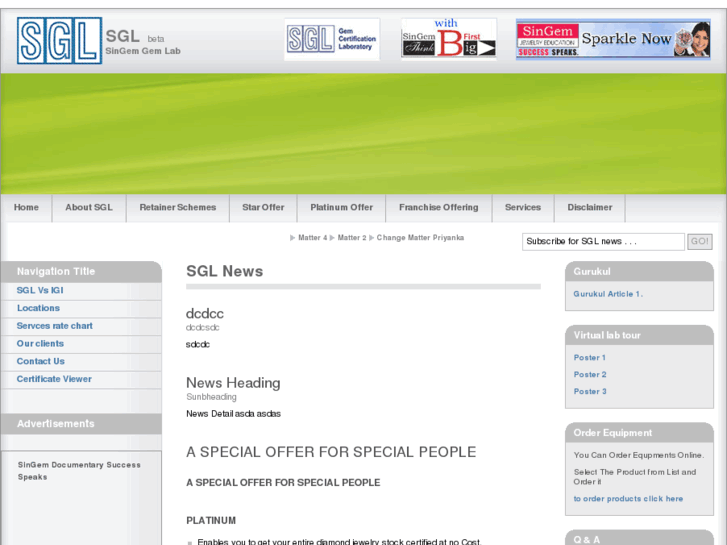
Task: Click the dcdcc news heading
Action: click(x=204, y=314)
